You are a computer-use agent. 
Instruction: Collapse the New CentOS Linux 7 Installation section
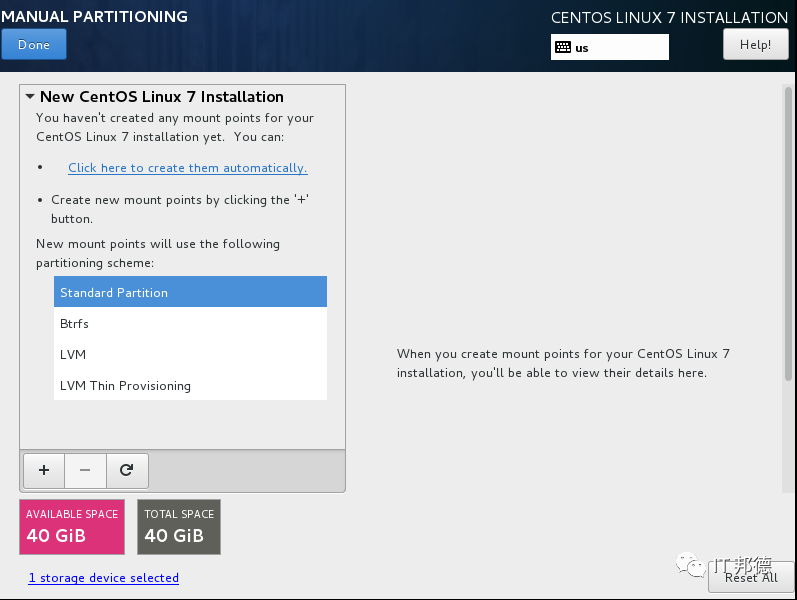pos(30,96)
